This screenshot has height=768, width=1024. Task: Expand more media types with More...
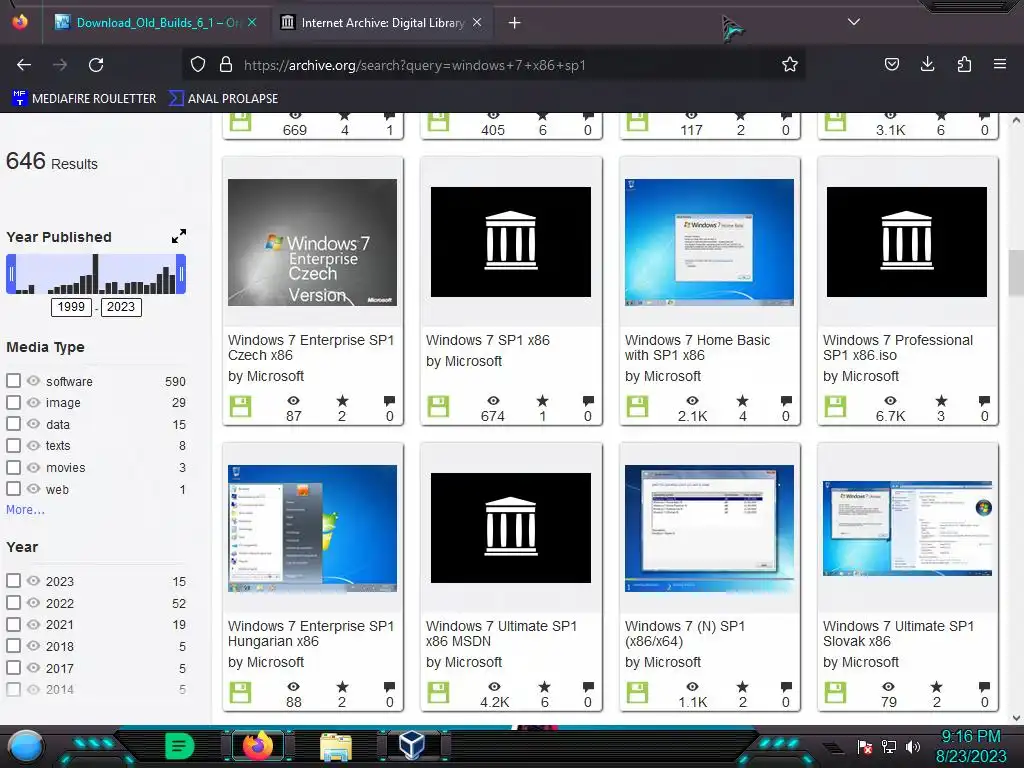coord(25,509)
